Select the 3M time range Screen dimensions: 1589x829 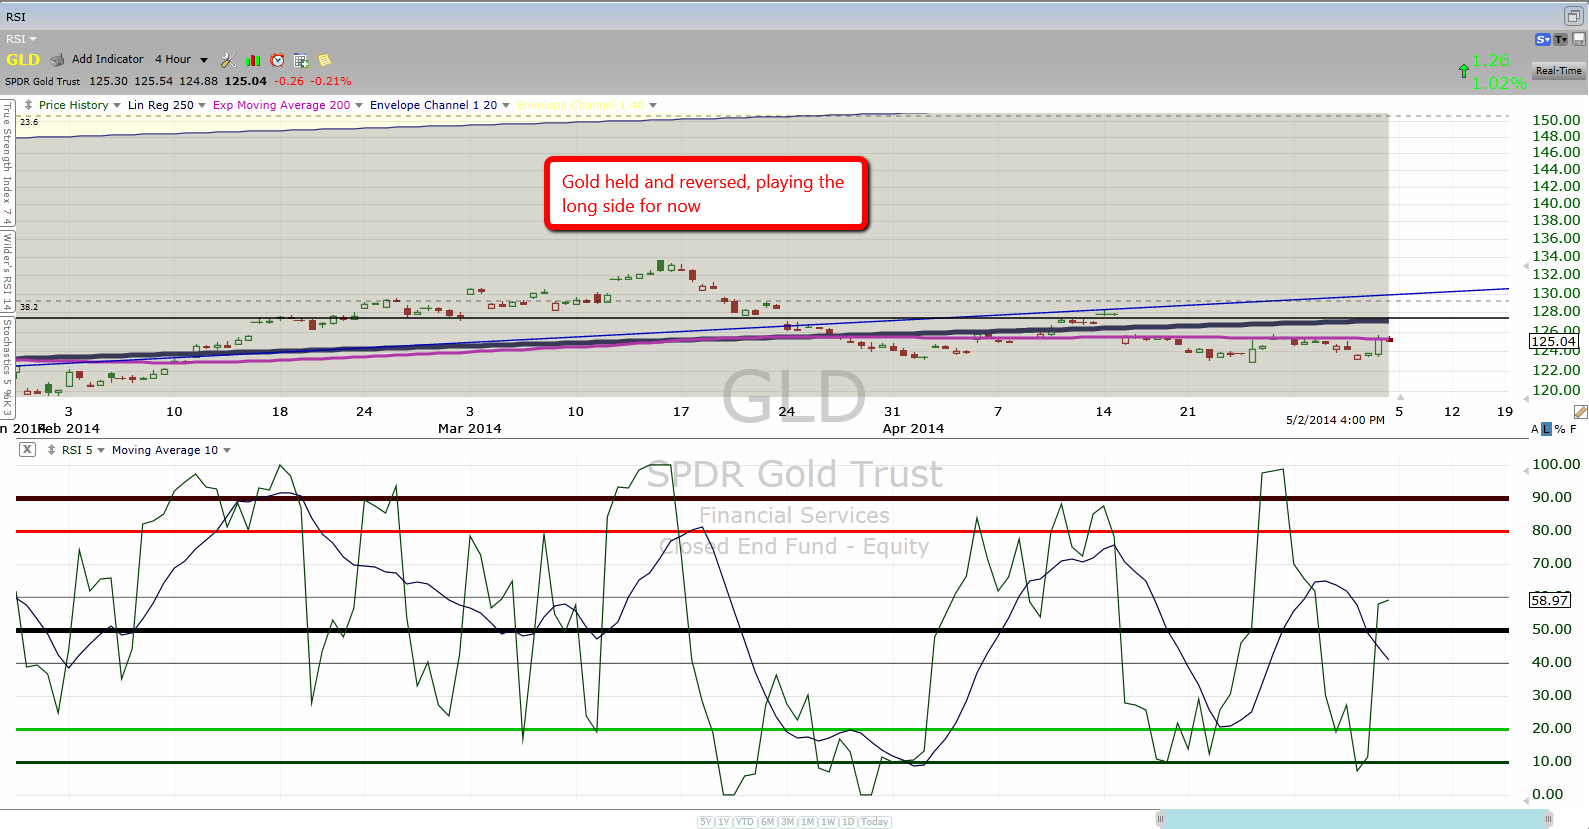(x=788, y=822)
